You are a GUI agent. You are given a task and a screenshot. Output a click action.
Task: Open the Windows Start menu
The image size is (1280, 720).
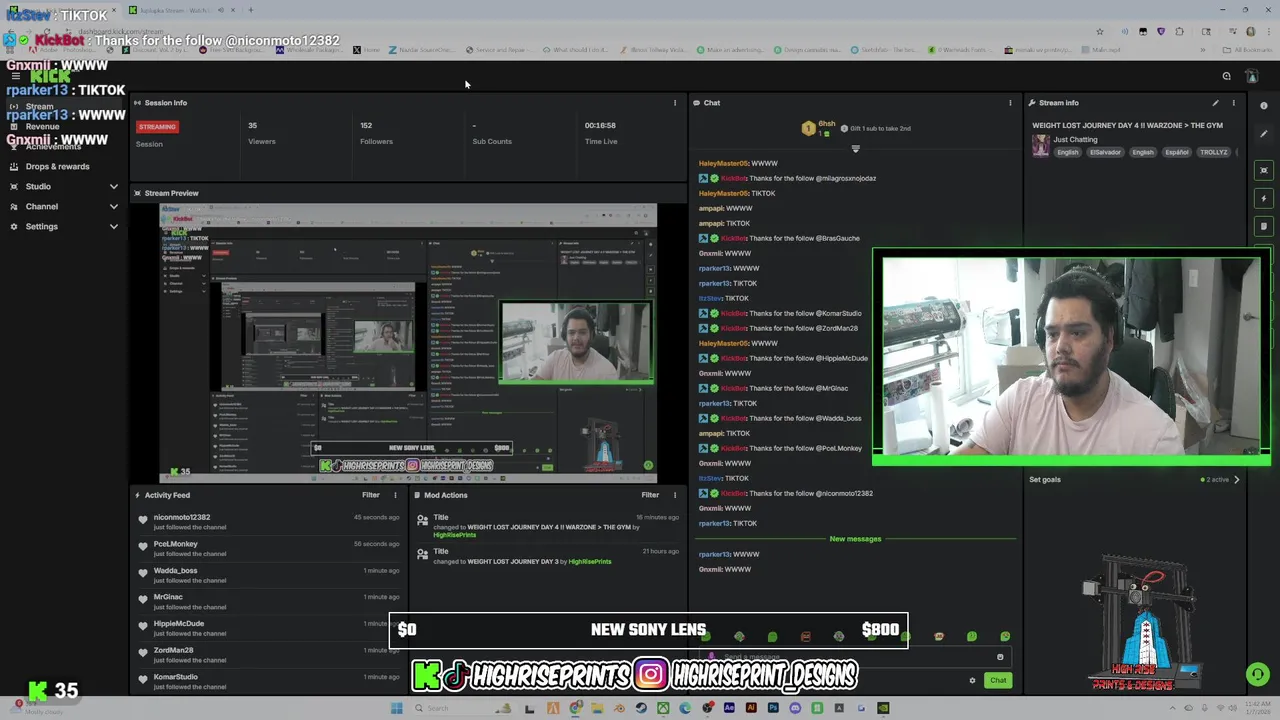coord(397,708)
